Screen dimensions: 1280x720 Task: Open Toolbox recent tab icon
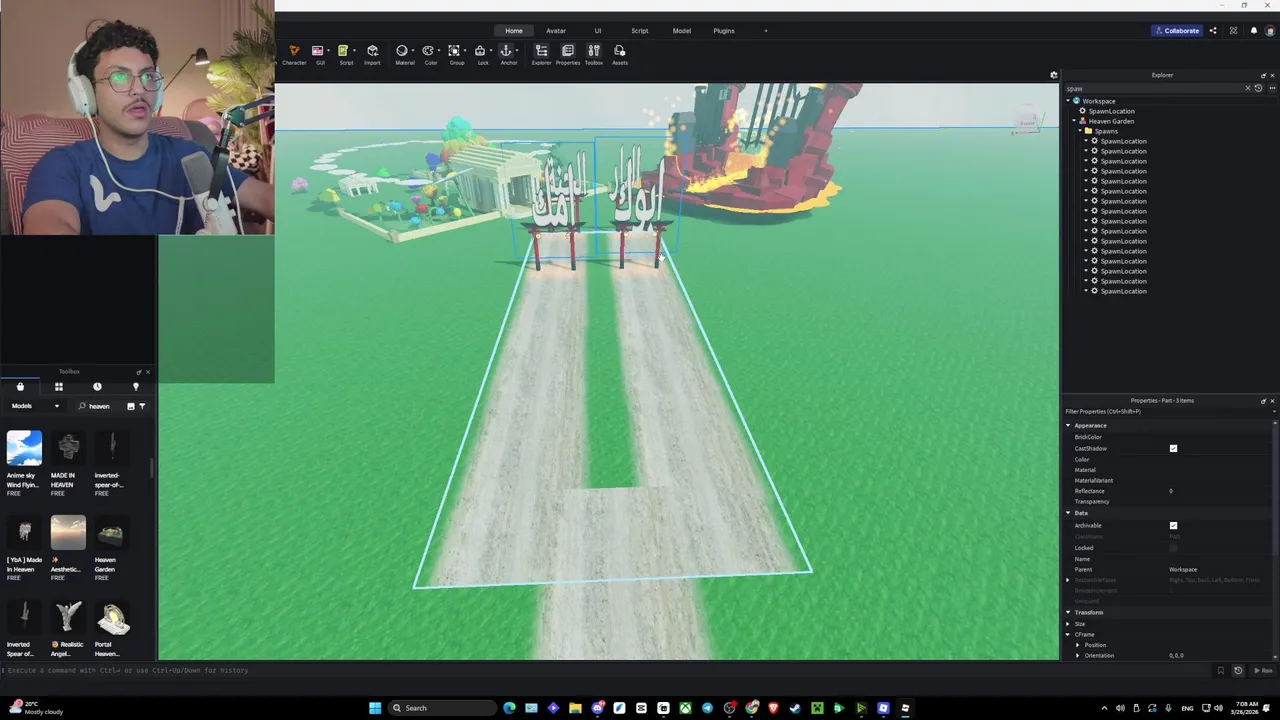click(x=97, y=387)
